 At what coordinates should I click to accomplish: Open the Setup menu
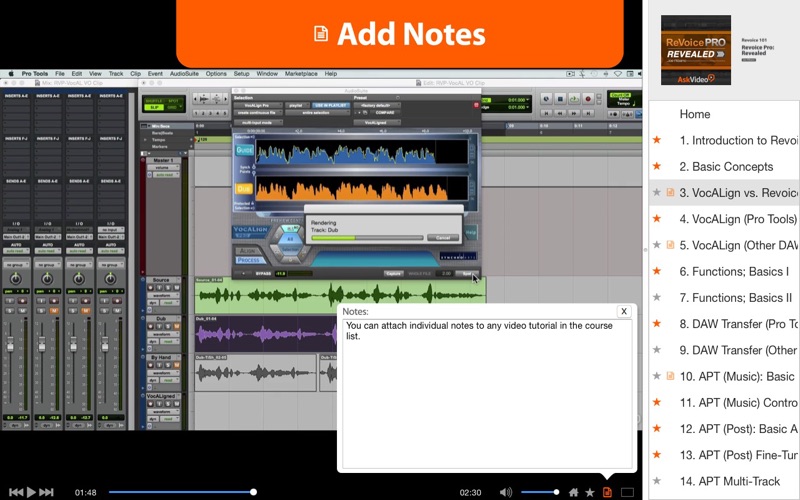coord(241,73)
